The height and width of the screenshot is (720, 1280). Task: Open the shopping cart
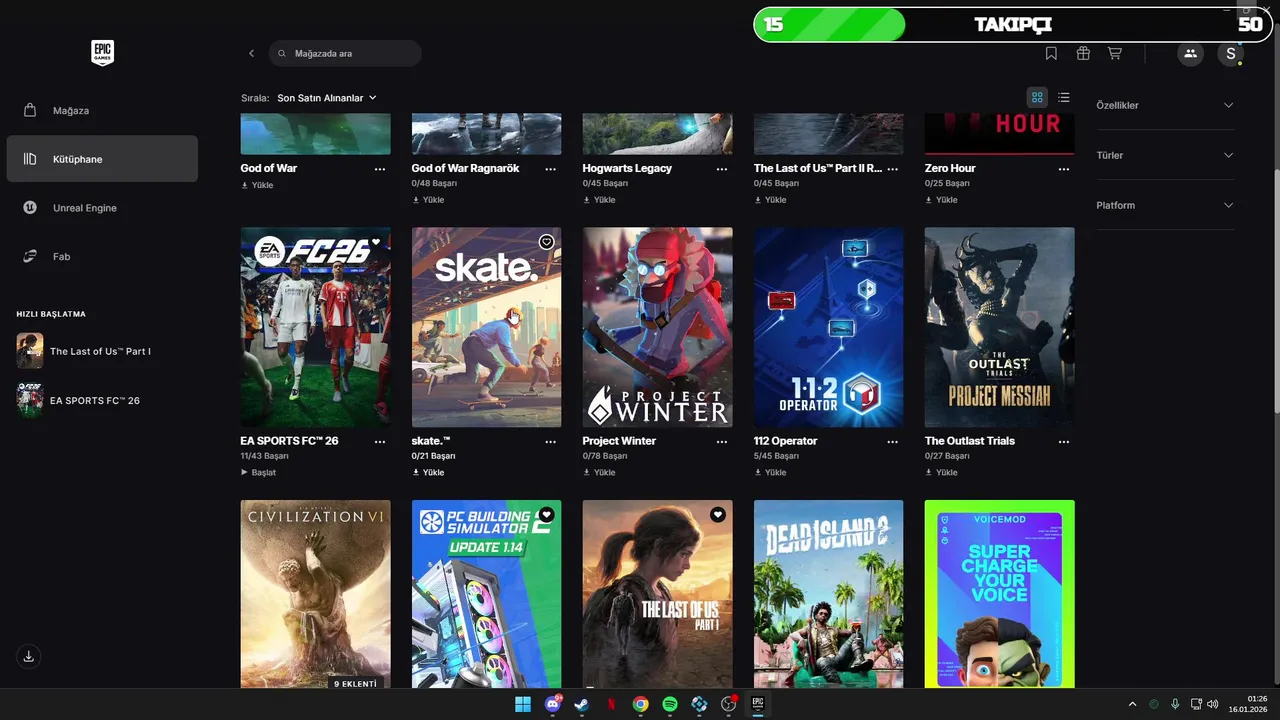1115,53
